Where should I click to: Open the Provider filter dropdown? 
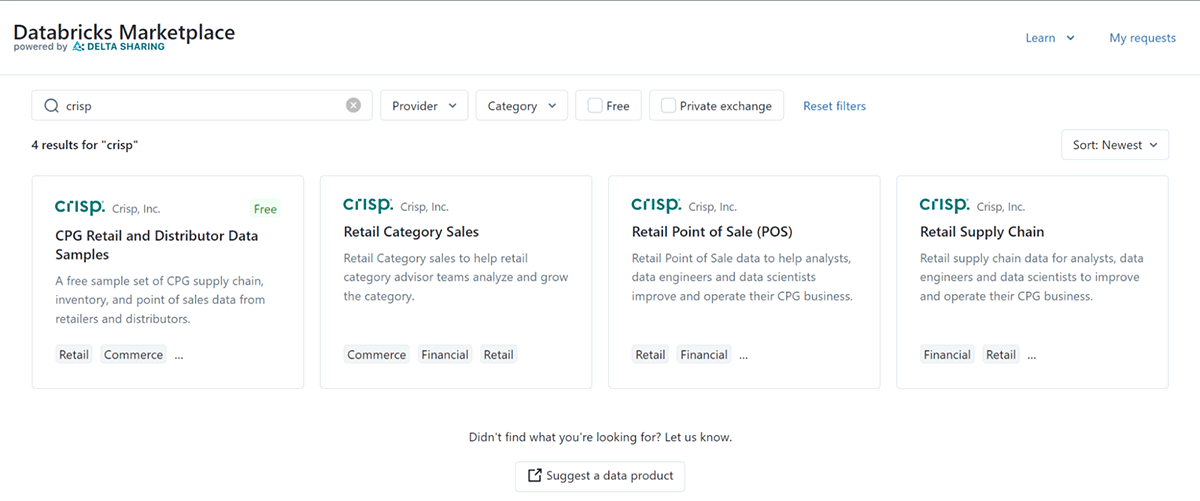point(424,106)
